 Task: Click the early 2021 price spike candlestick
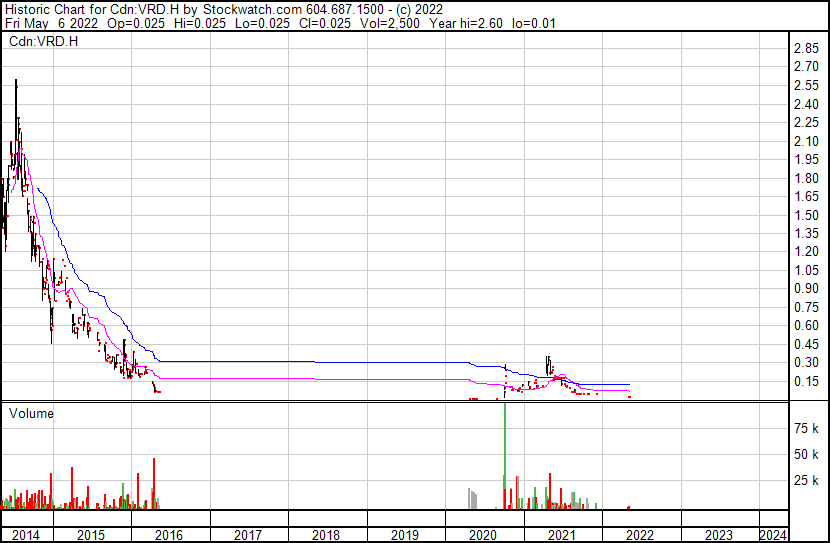coord(548,364)
